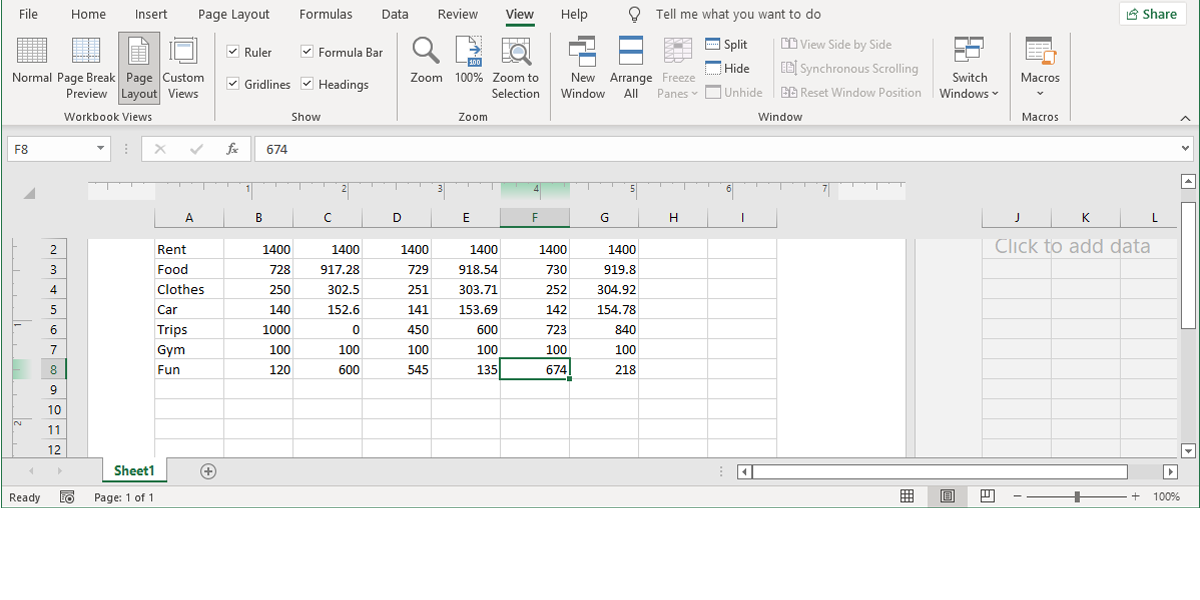Switch to the Formulas ribbon tab
The height and width of the screenshot is (600, 1200).
tap(325, 14)
